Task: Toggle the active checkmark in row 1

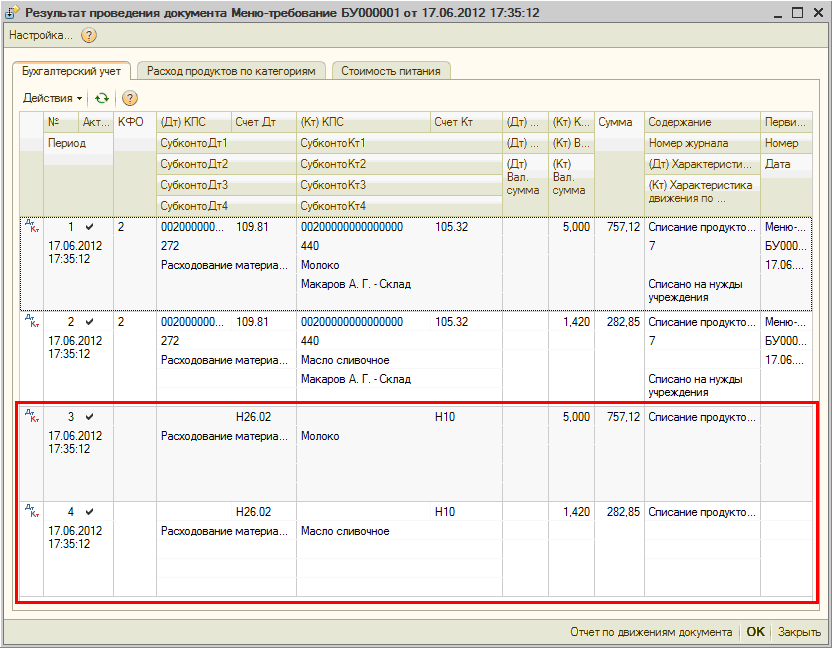Action: (90, 227)
